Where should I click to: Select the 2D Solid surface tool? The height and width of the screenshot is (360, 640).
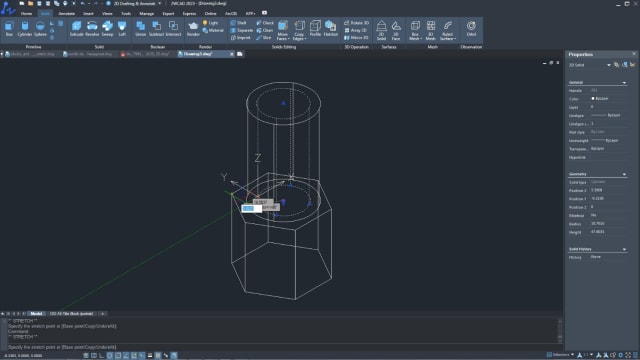[x=381, y=30]
